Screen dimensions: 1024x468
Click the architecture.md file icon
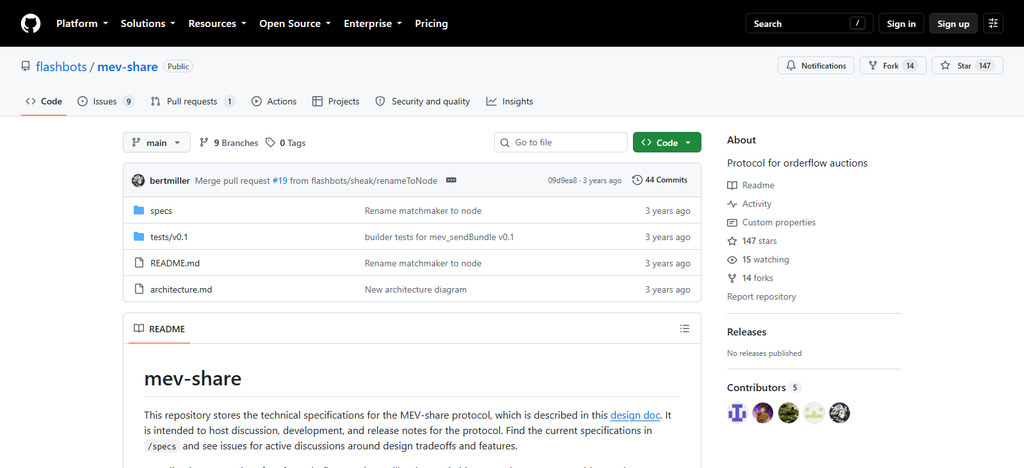tap(138, 289)
